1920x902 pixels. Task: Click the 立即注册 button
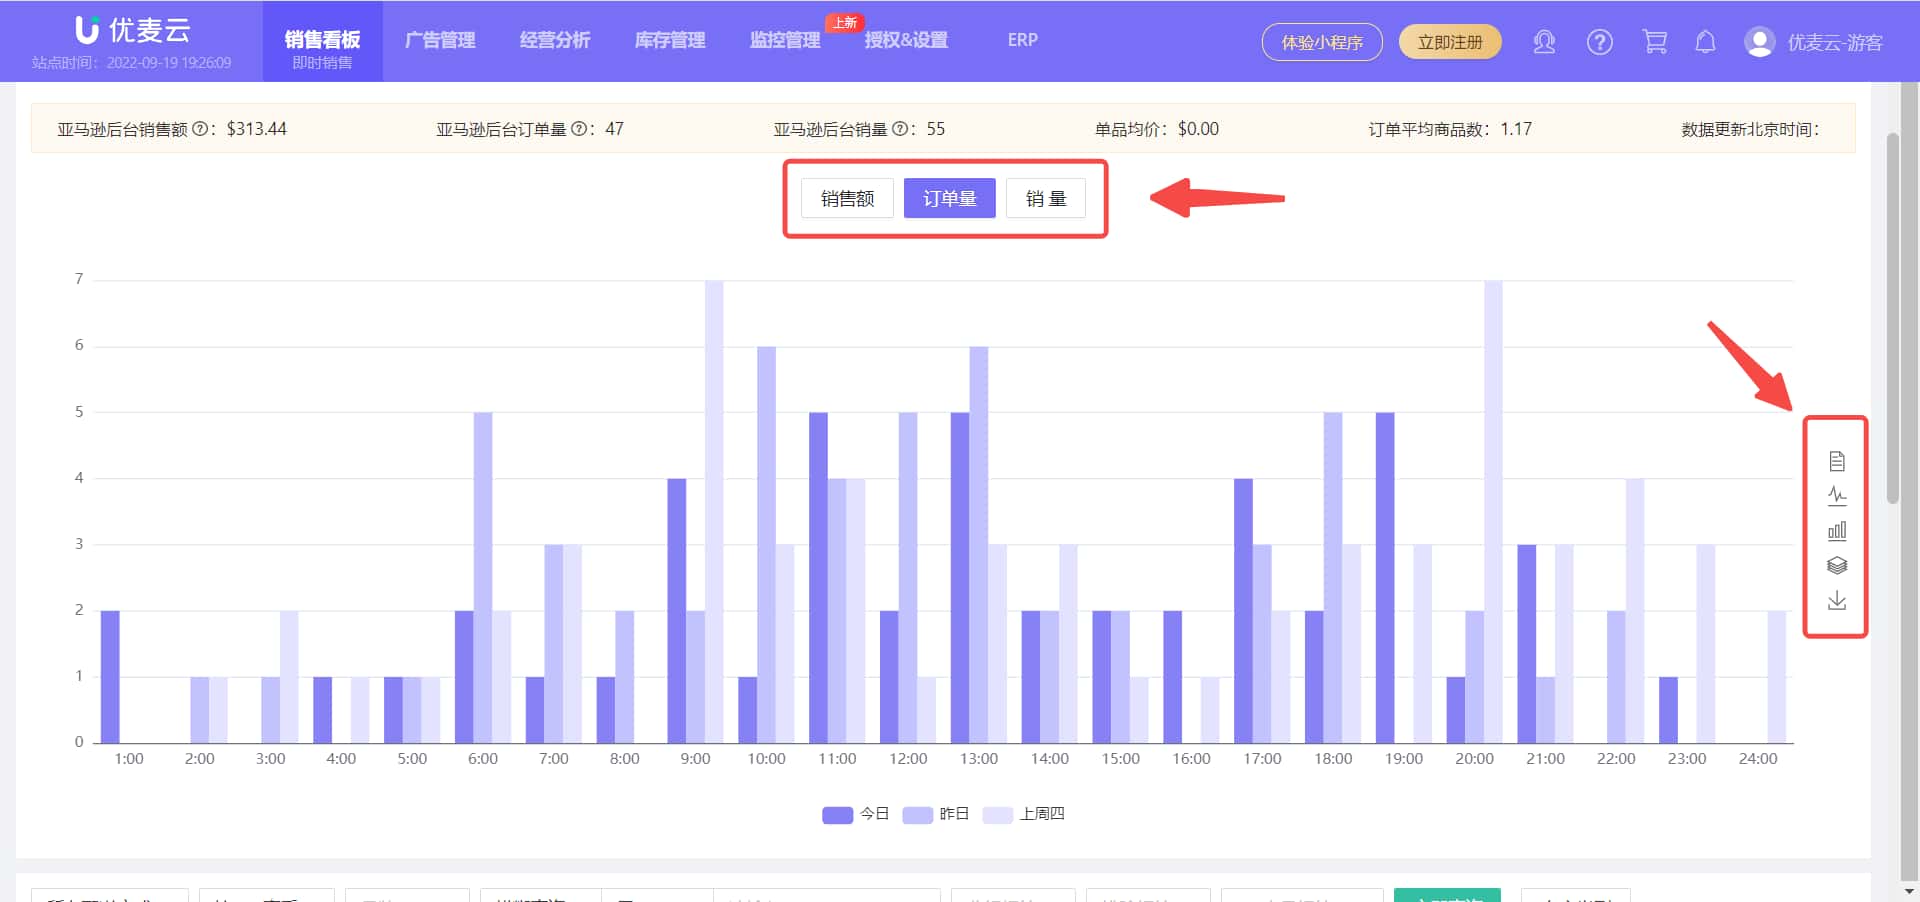coord(1450,42)
